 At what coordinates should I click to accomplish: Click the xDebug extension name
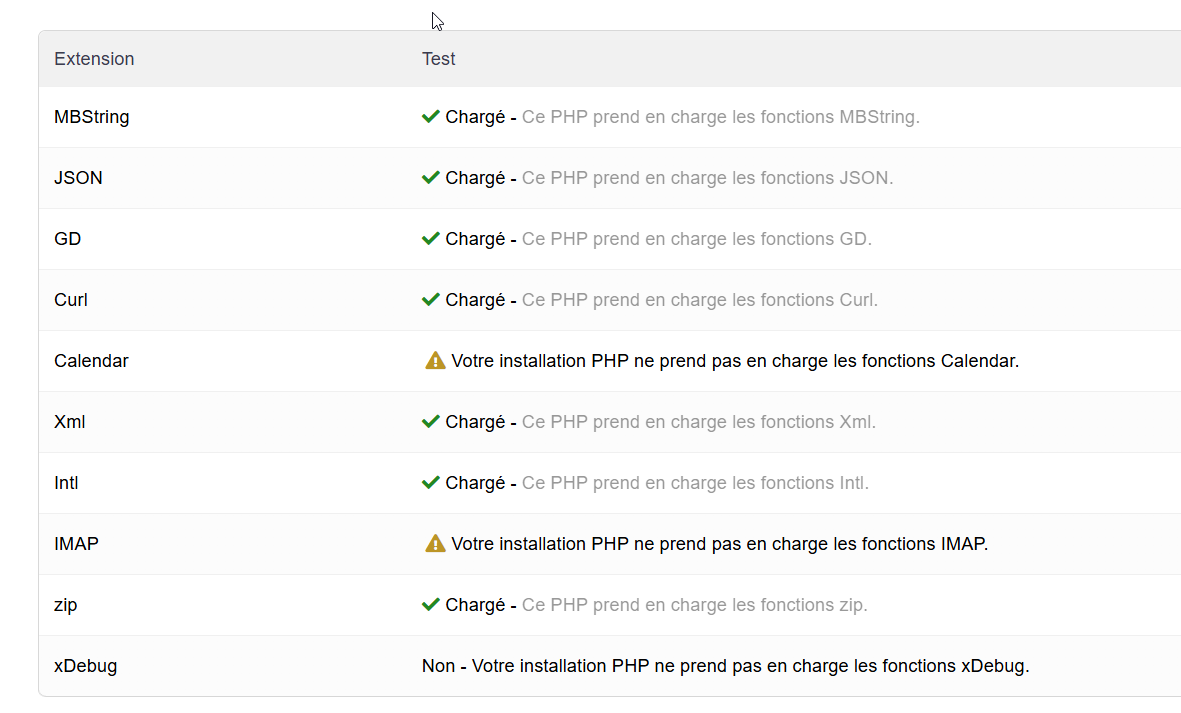tap(85, 666)
